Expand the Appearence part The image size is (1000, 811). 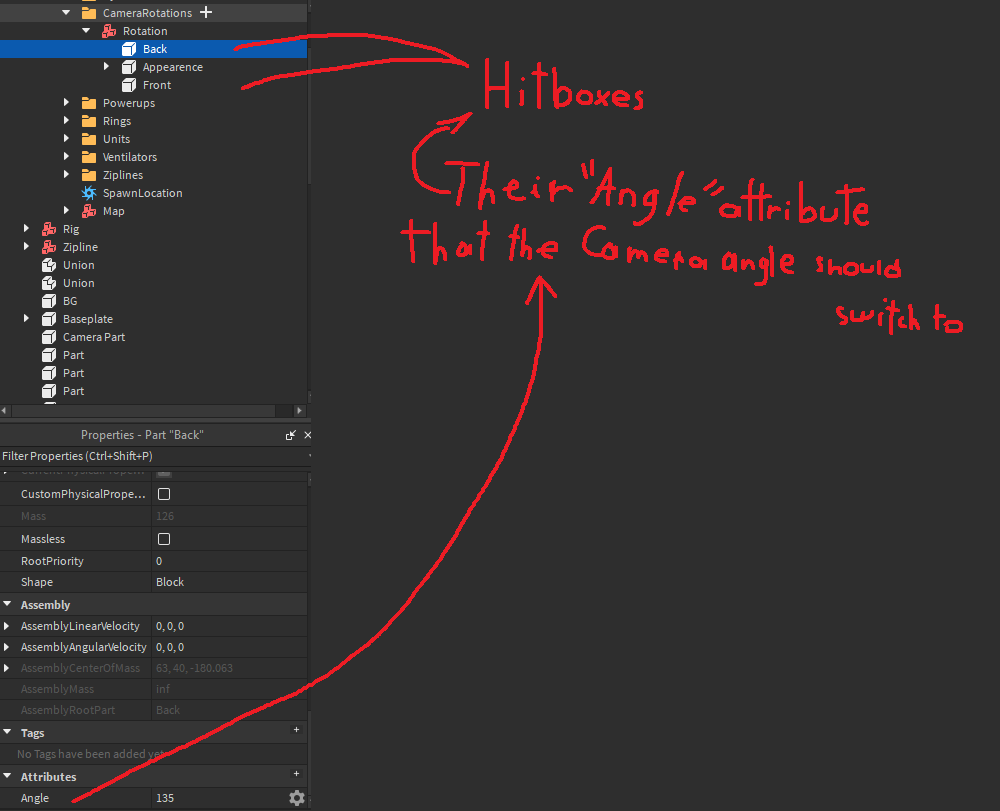107,66
